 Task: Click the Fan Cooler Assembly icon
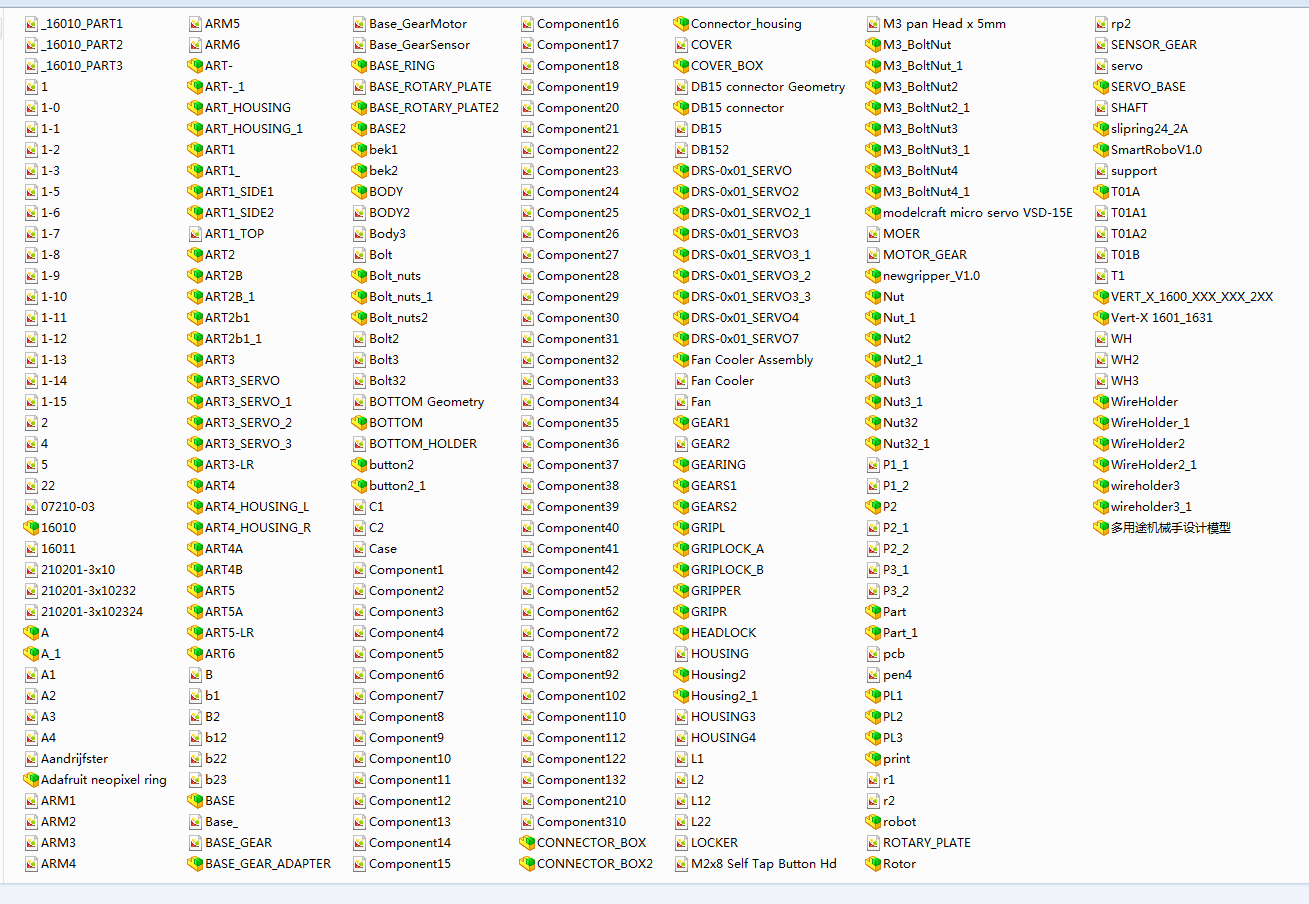[x=682, y=360]
